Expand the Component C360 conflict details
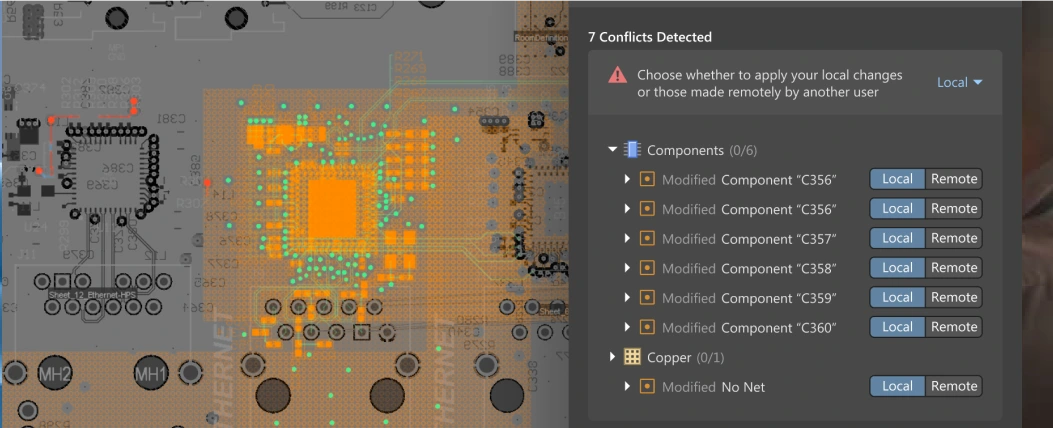Image resolution: width=1053 pixels, height=428 pixels. (627, 327)
